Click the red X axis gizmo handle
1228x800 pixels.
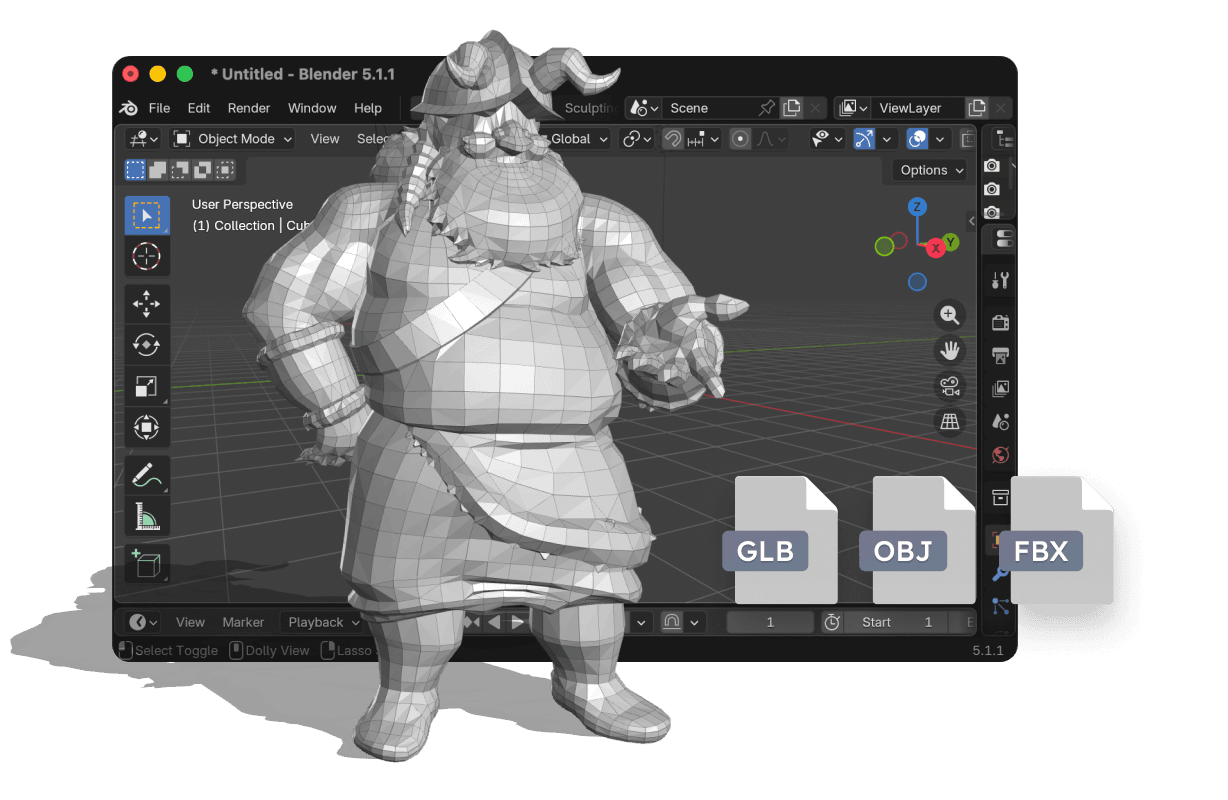[936, 247]
